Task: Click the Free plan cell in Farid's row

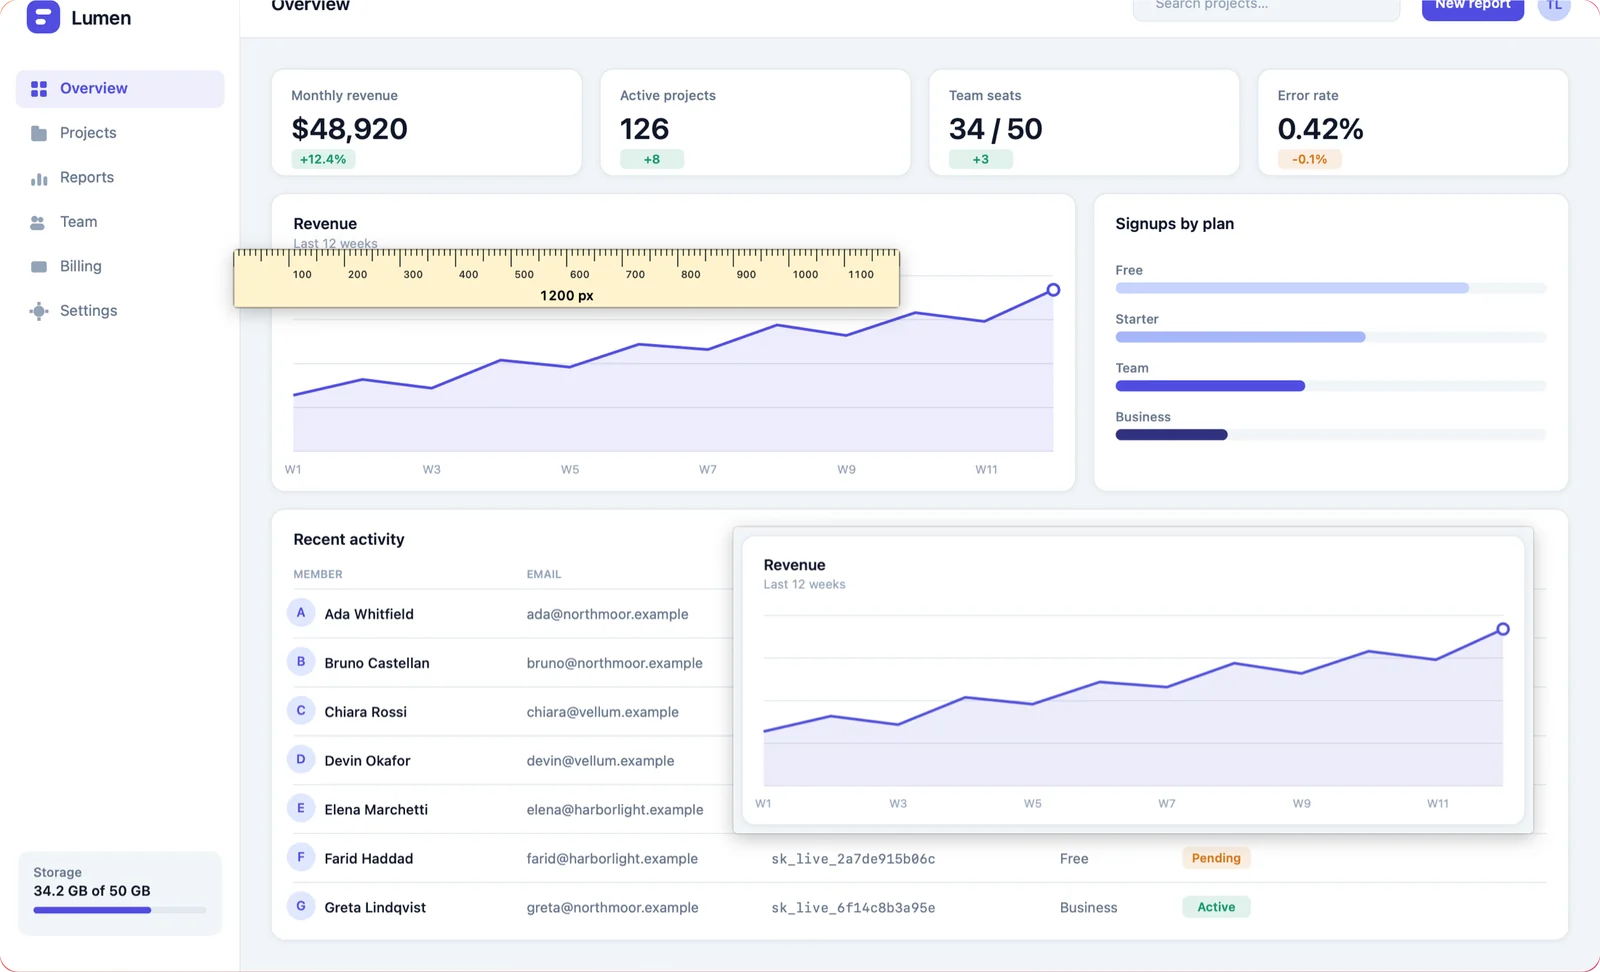Action: pyautogui.click(x=1074, y=859)
